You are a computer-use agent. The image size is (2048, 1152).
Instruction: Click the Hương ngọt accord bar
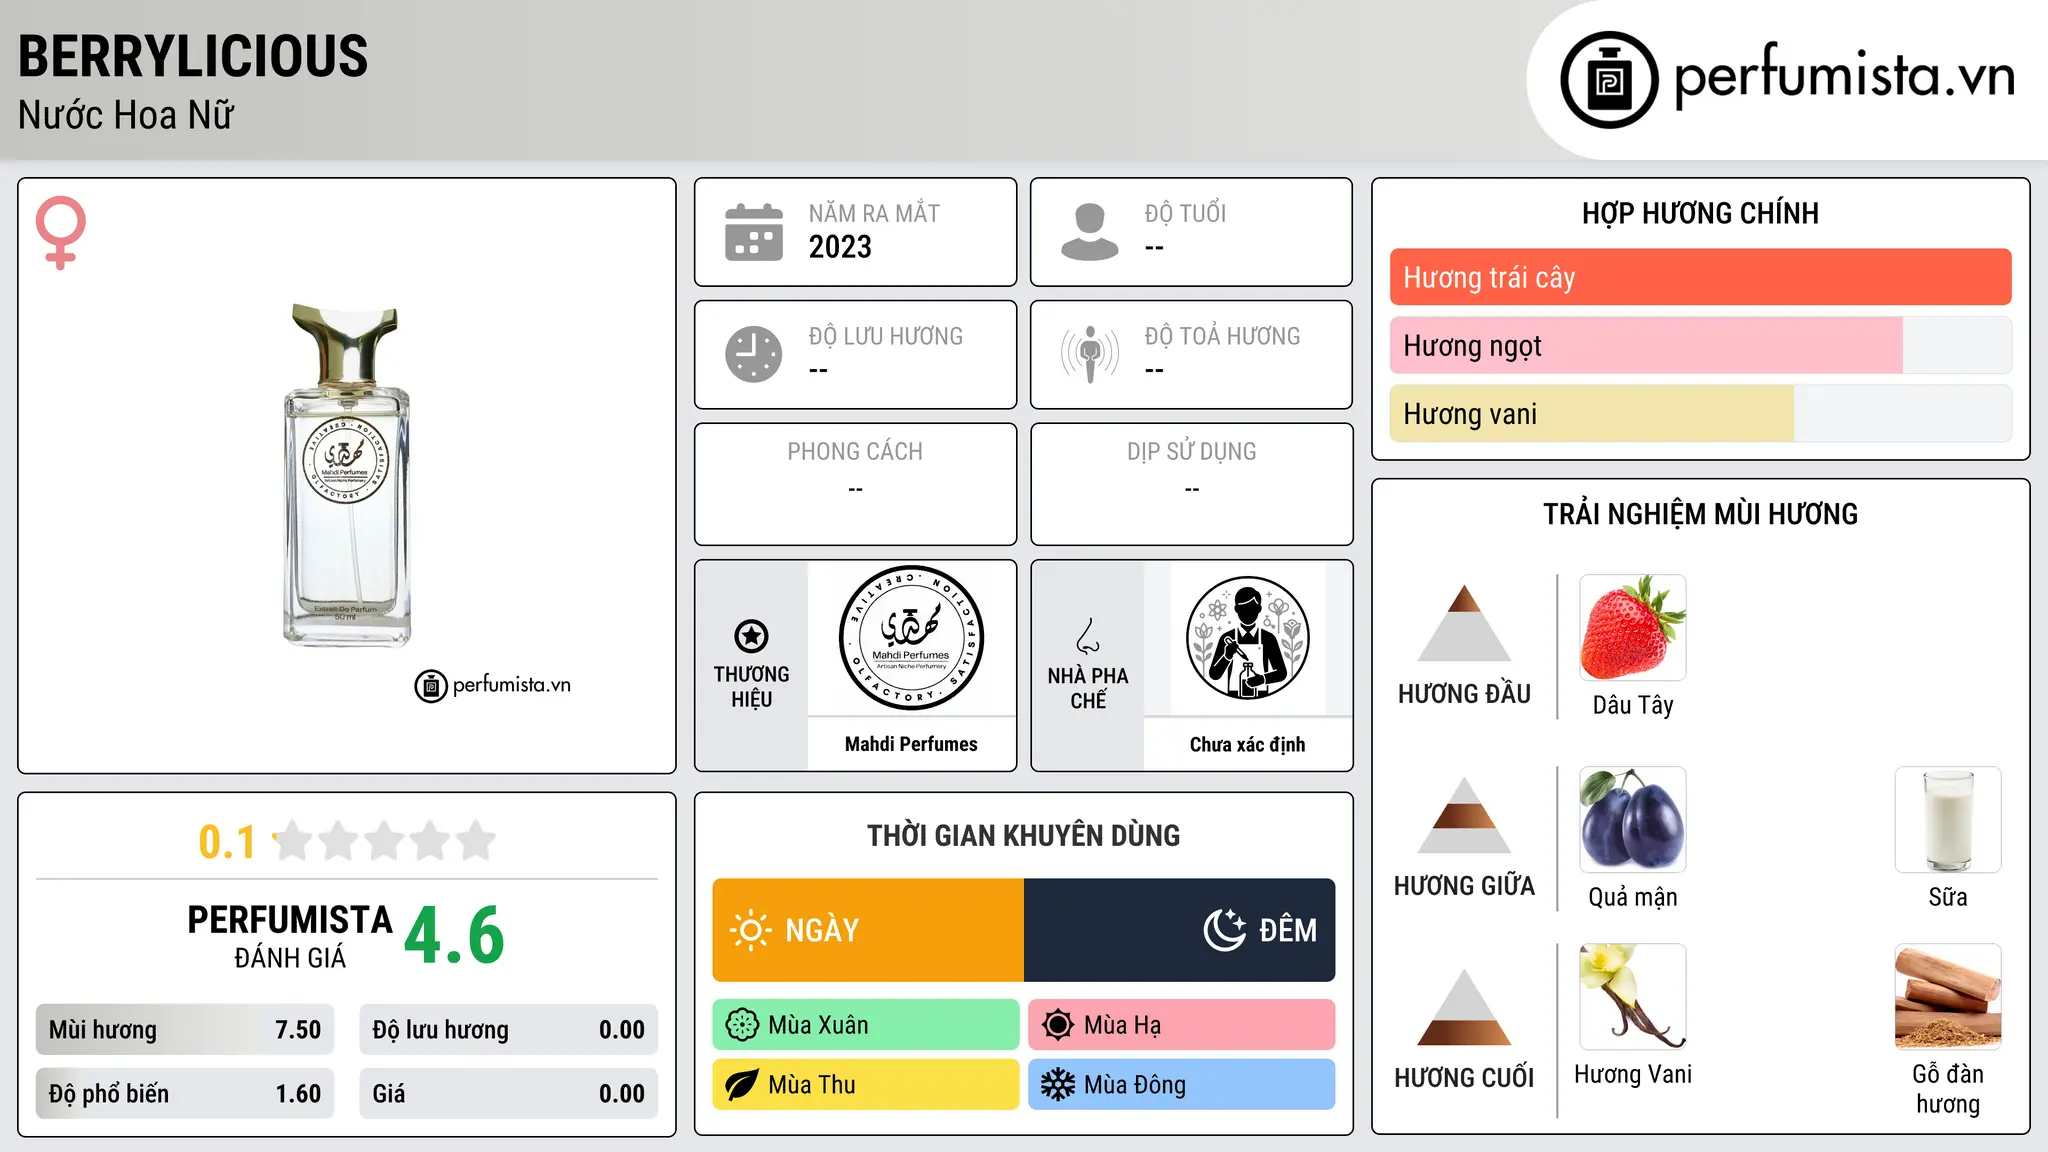coord(1700,345)
